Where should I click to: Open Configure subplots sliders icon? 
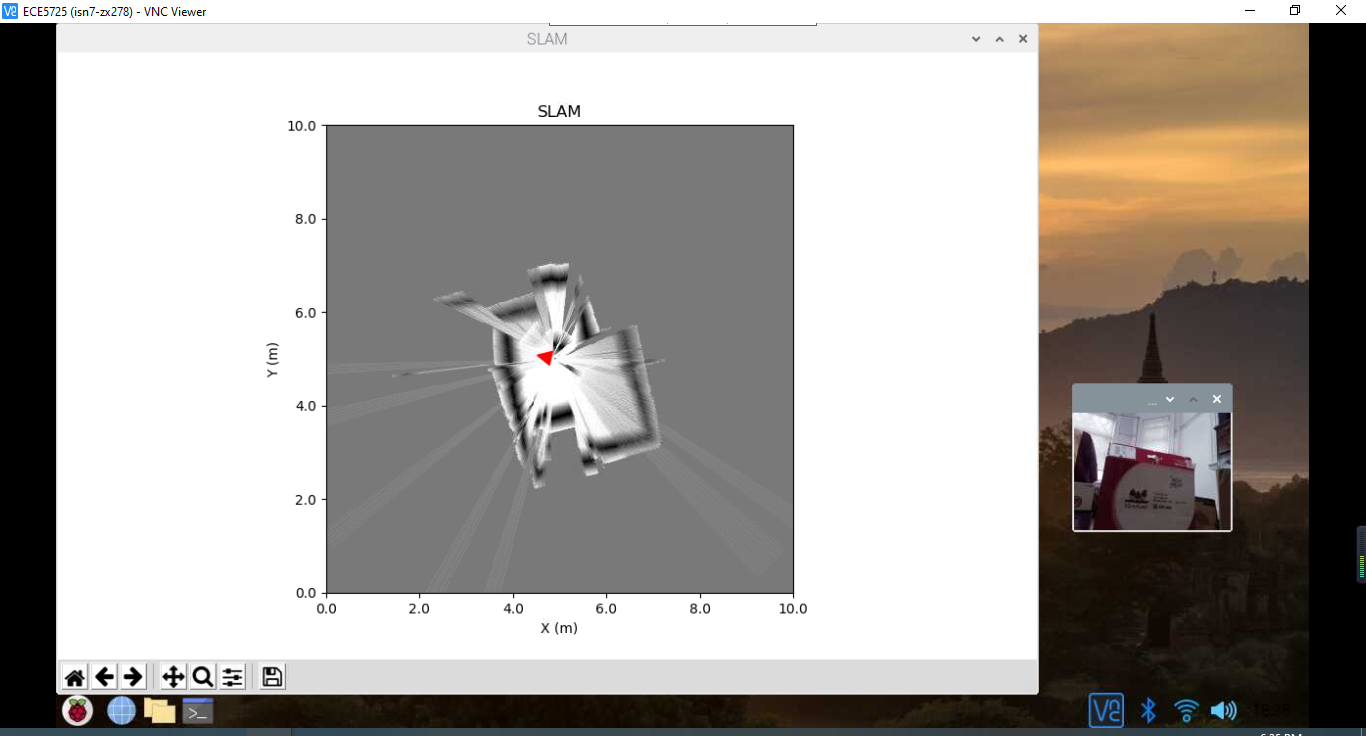232,677
